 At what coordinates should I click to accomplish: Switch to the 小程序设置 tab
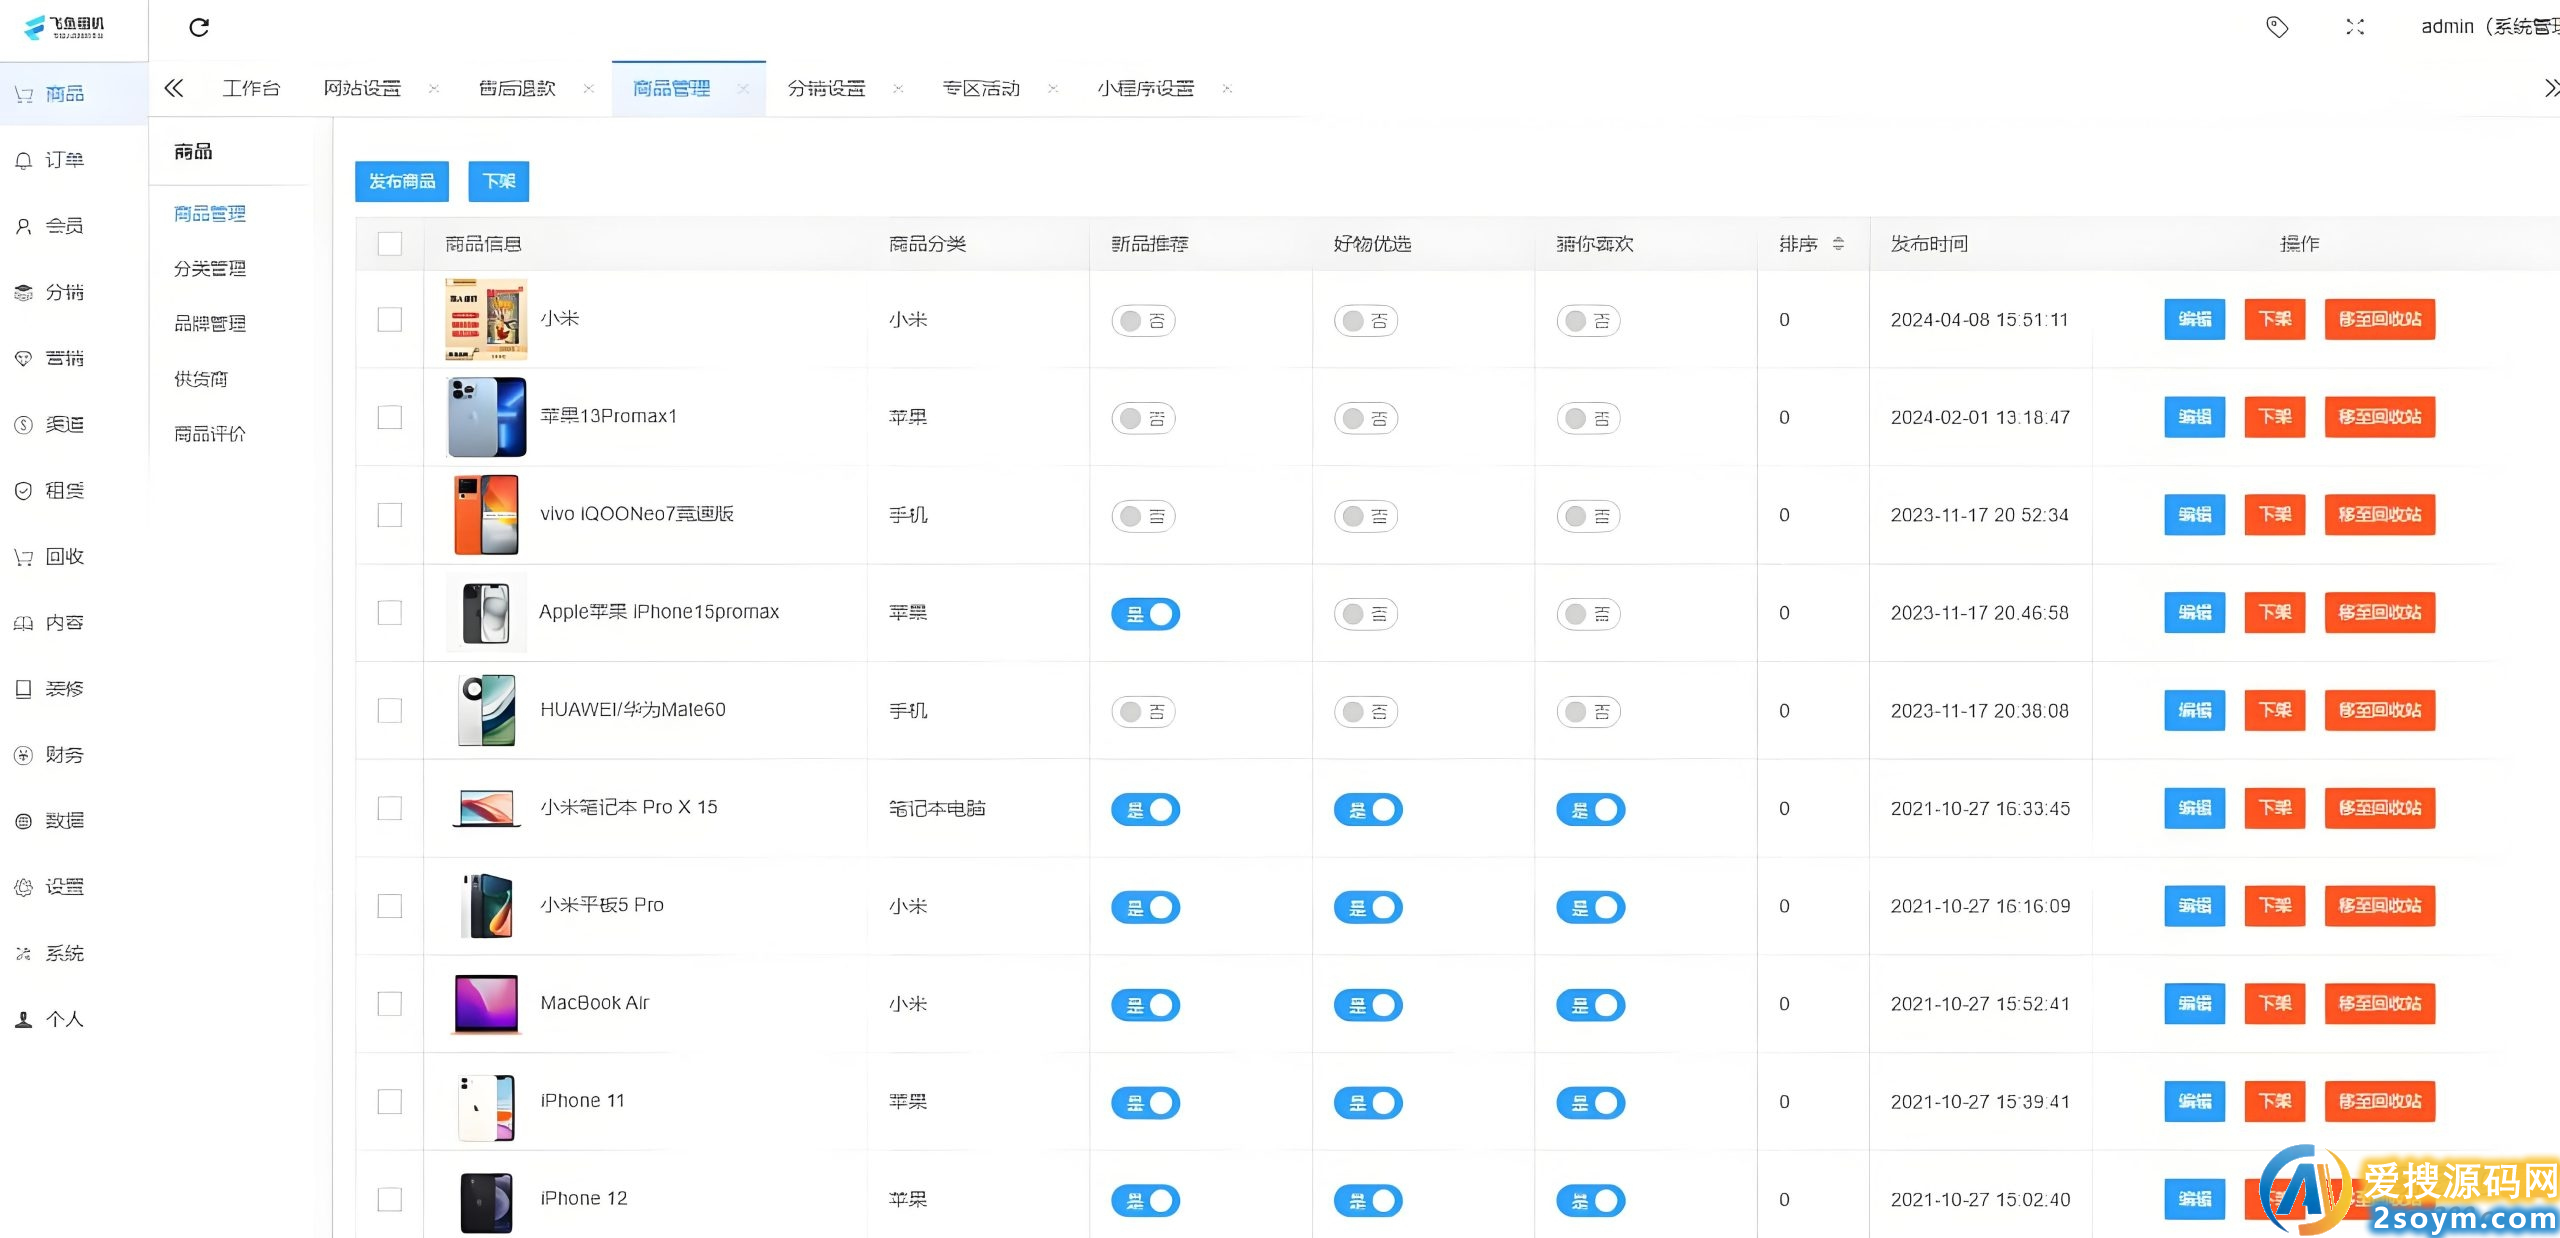[1145, 88]
